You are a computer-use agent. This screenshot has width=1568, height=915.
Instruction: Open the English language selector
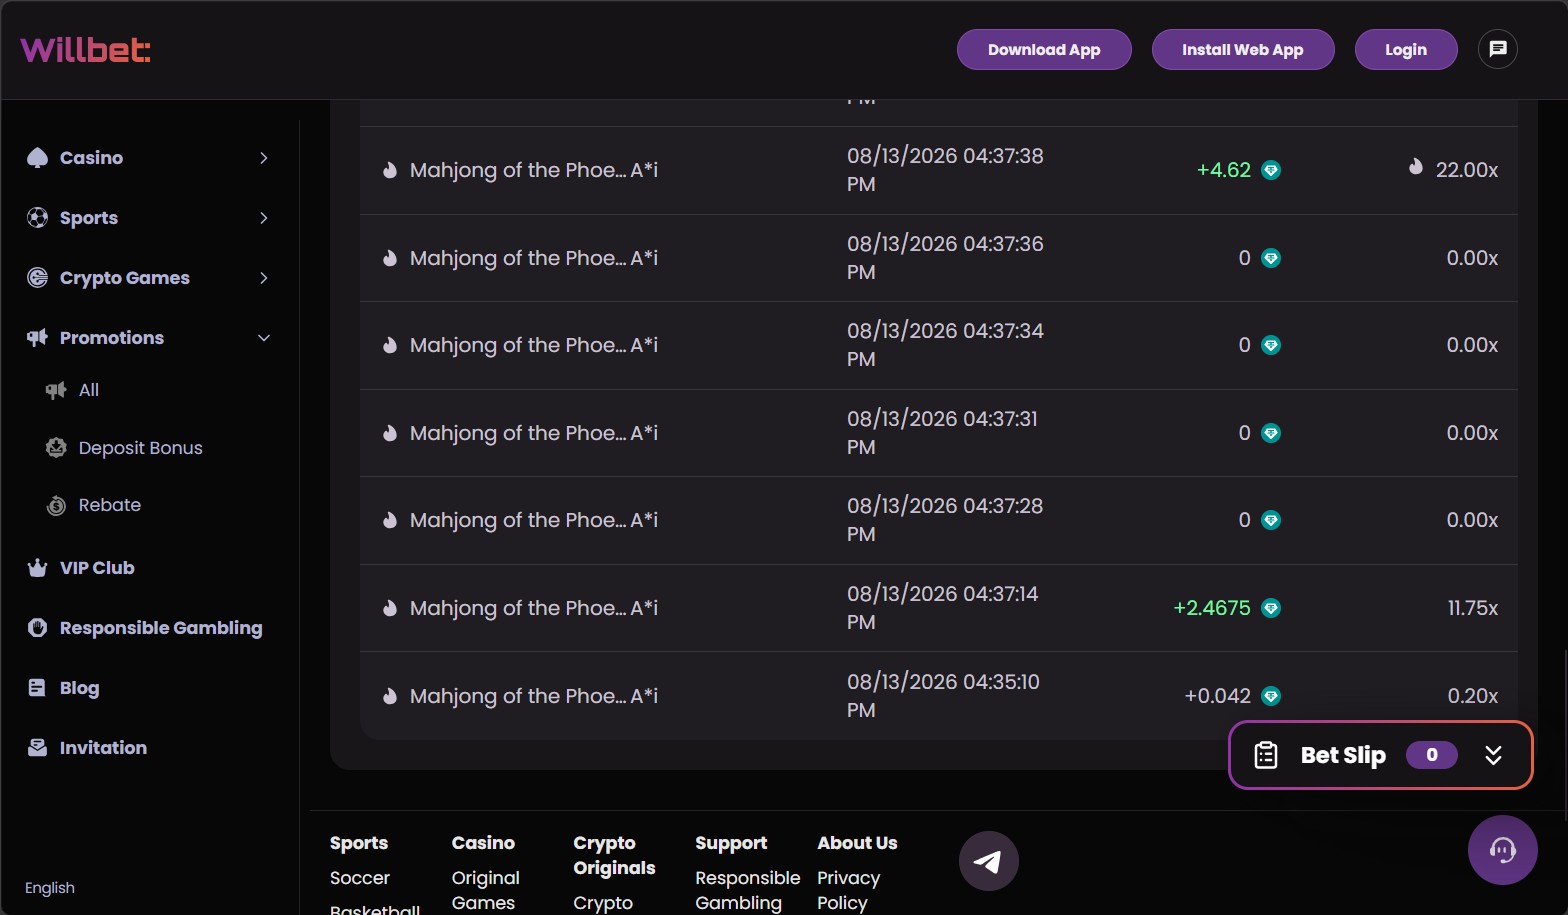point(50,888)
